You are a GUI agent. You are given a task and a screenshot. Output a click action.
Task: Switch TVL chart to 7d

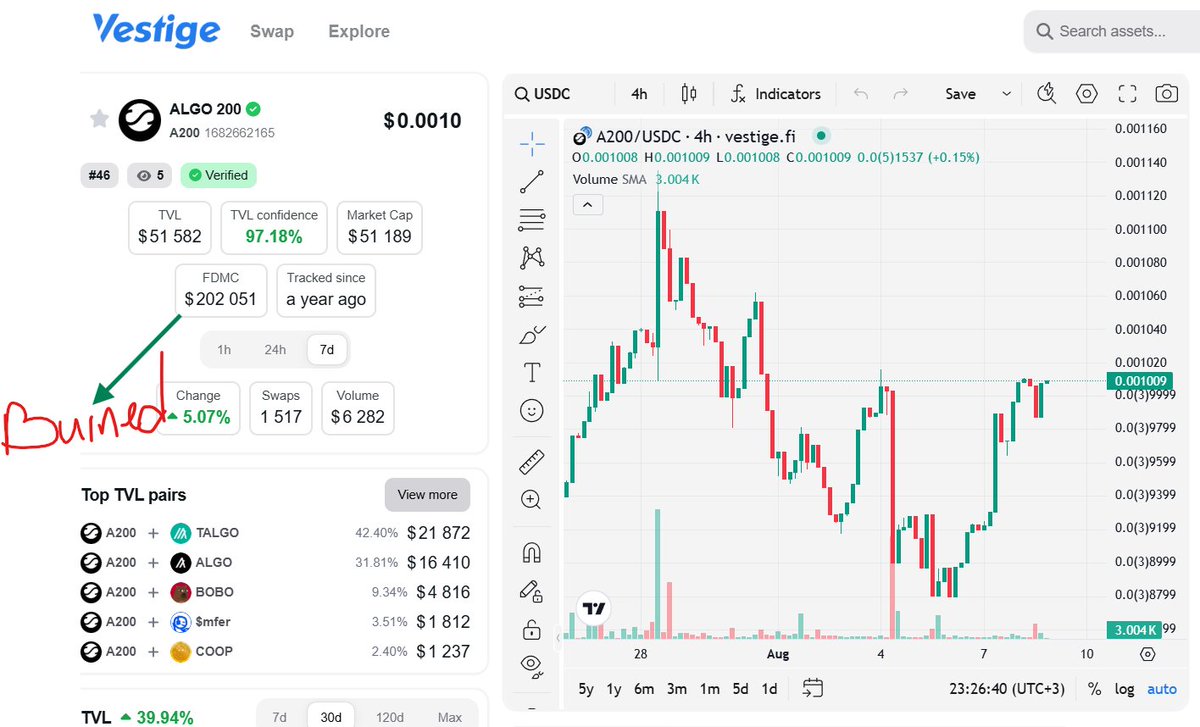280,717
